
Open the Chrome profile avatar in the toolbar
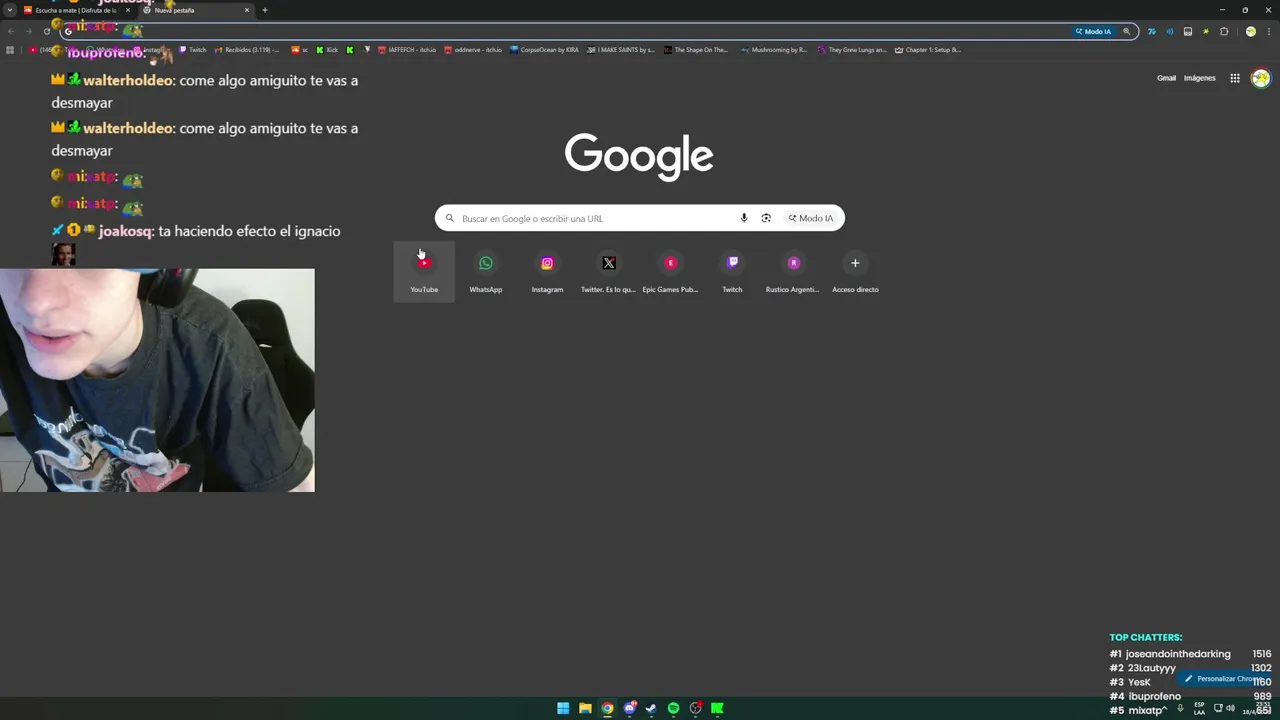(x=1250, y=31)
